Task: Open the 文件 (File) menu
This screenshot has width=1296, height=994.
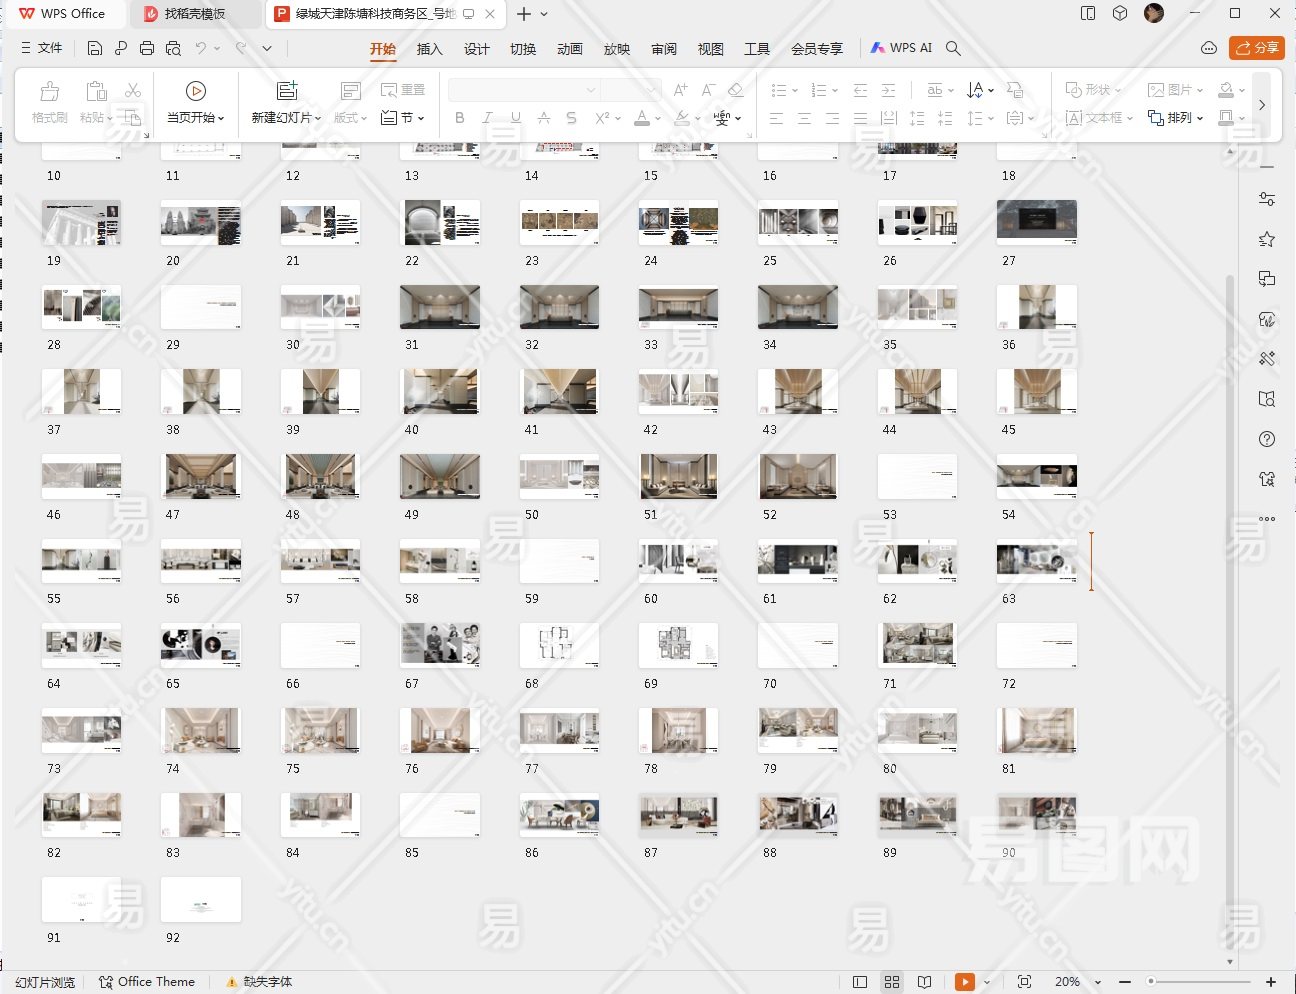Action: click(43, 48)
